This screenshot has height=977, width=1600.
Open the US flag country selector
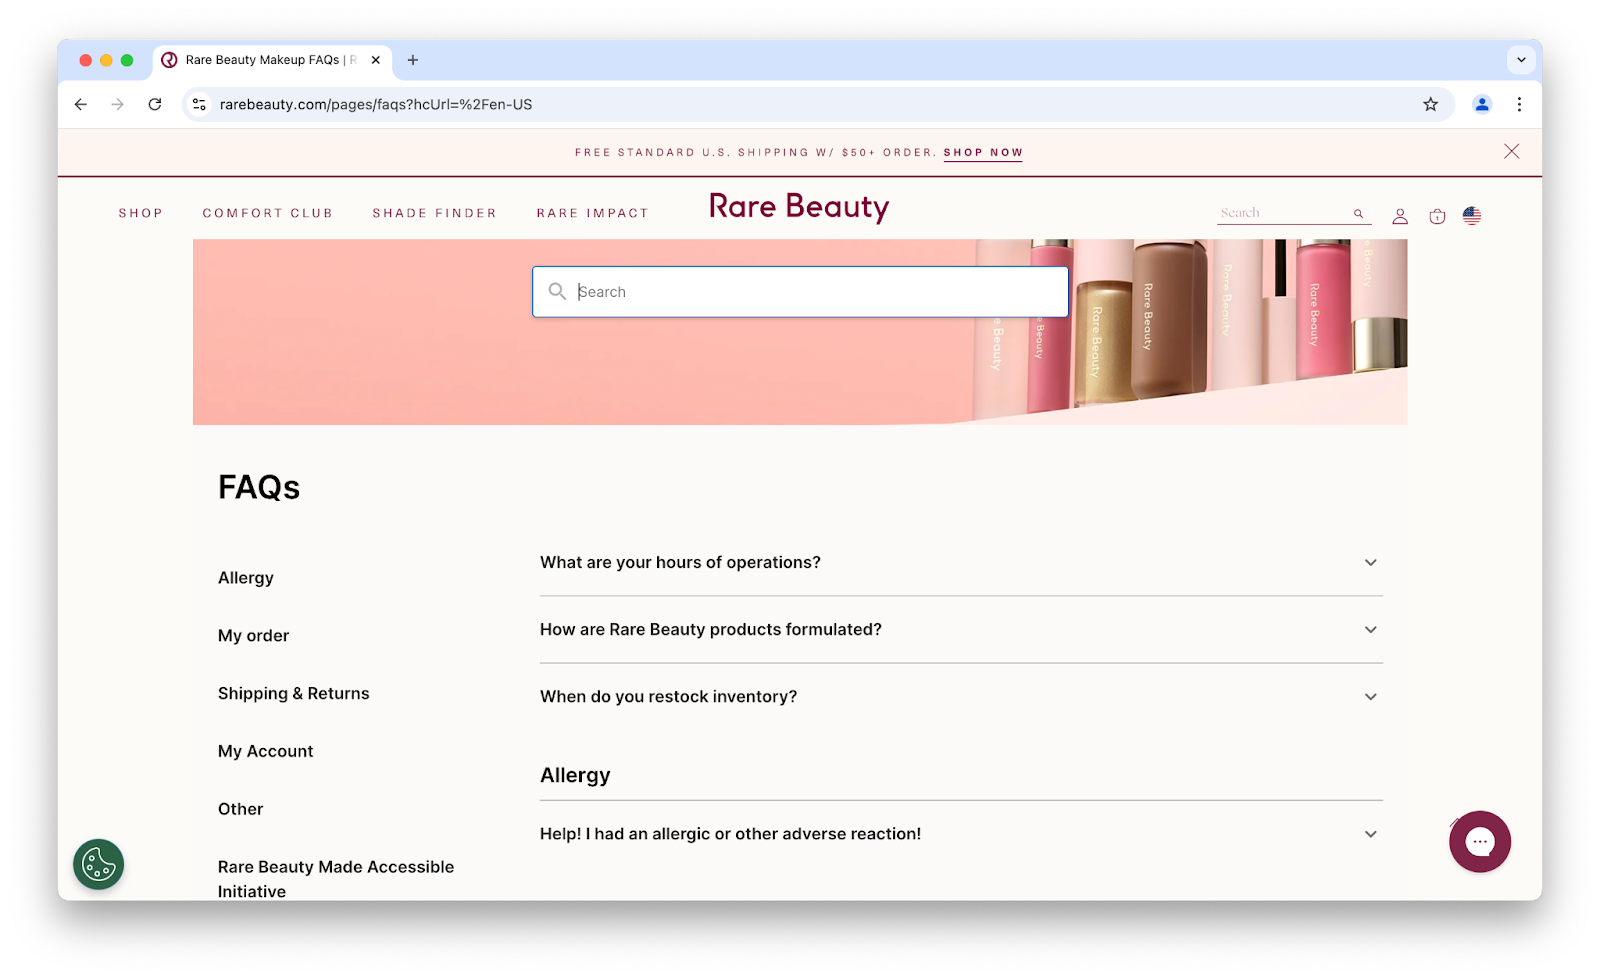point(1472,215)
